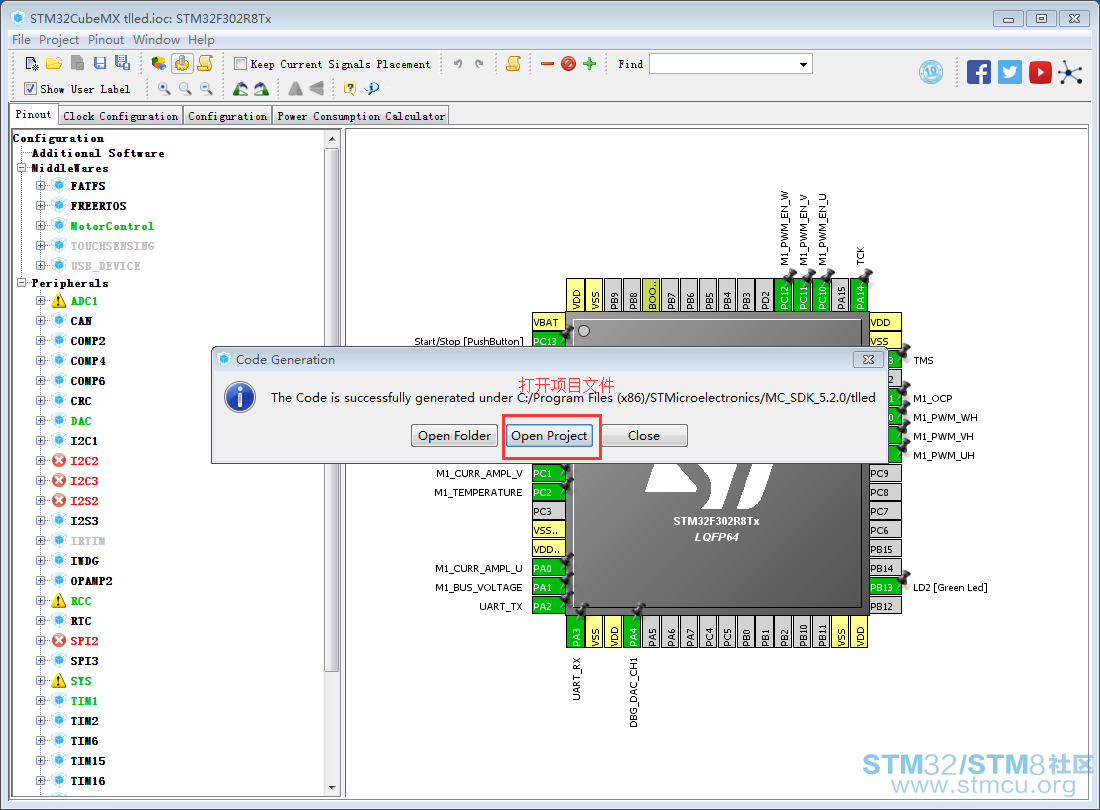The width and height of the screenshot is (1100, 810).
Task: Click the colored cubes software packs icon
Action: [x=159, y=64]
